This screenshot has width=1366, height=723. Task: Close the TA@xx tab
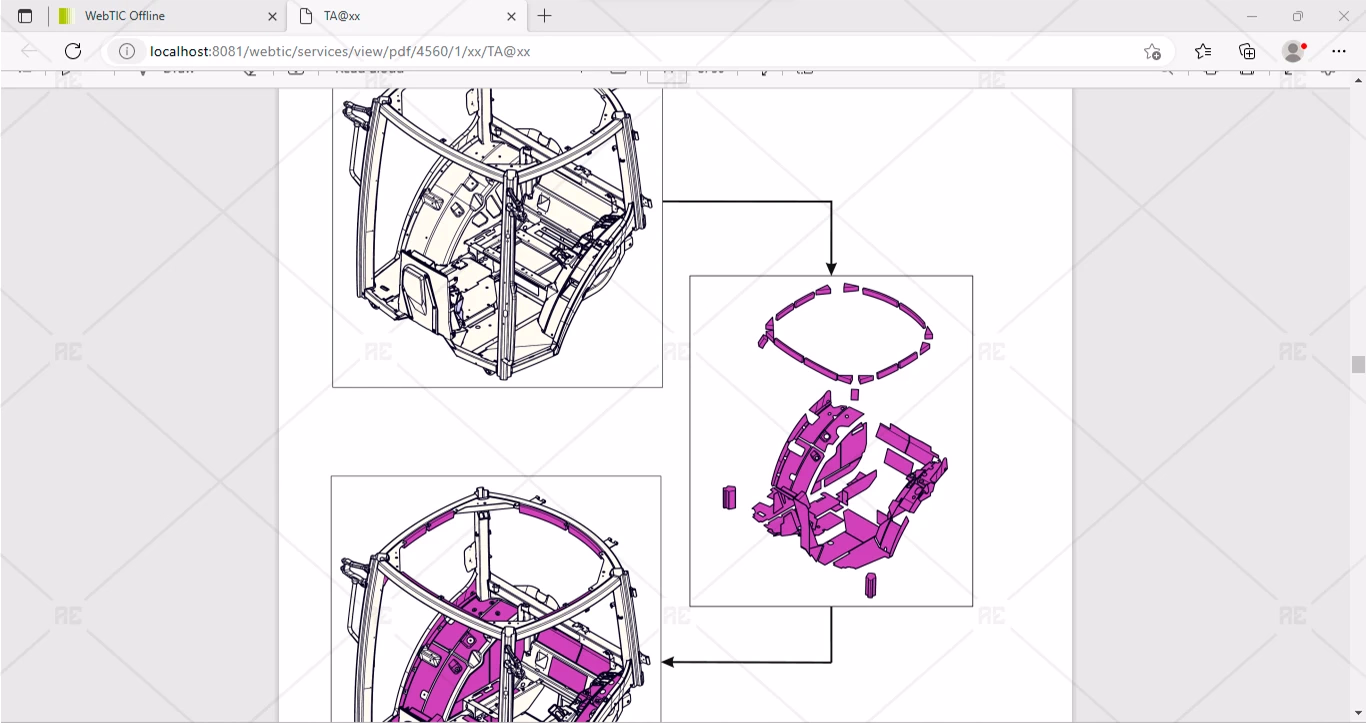[512, 16]
